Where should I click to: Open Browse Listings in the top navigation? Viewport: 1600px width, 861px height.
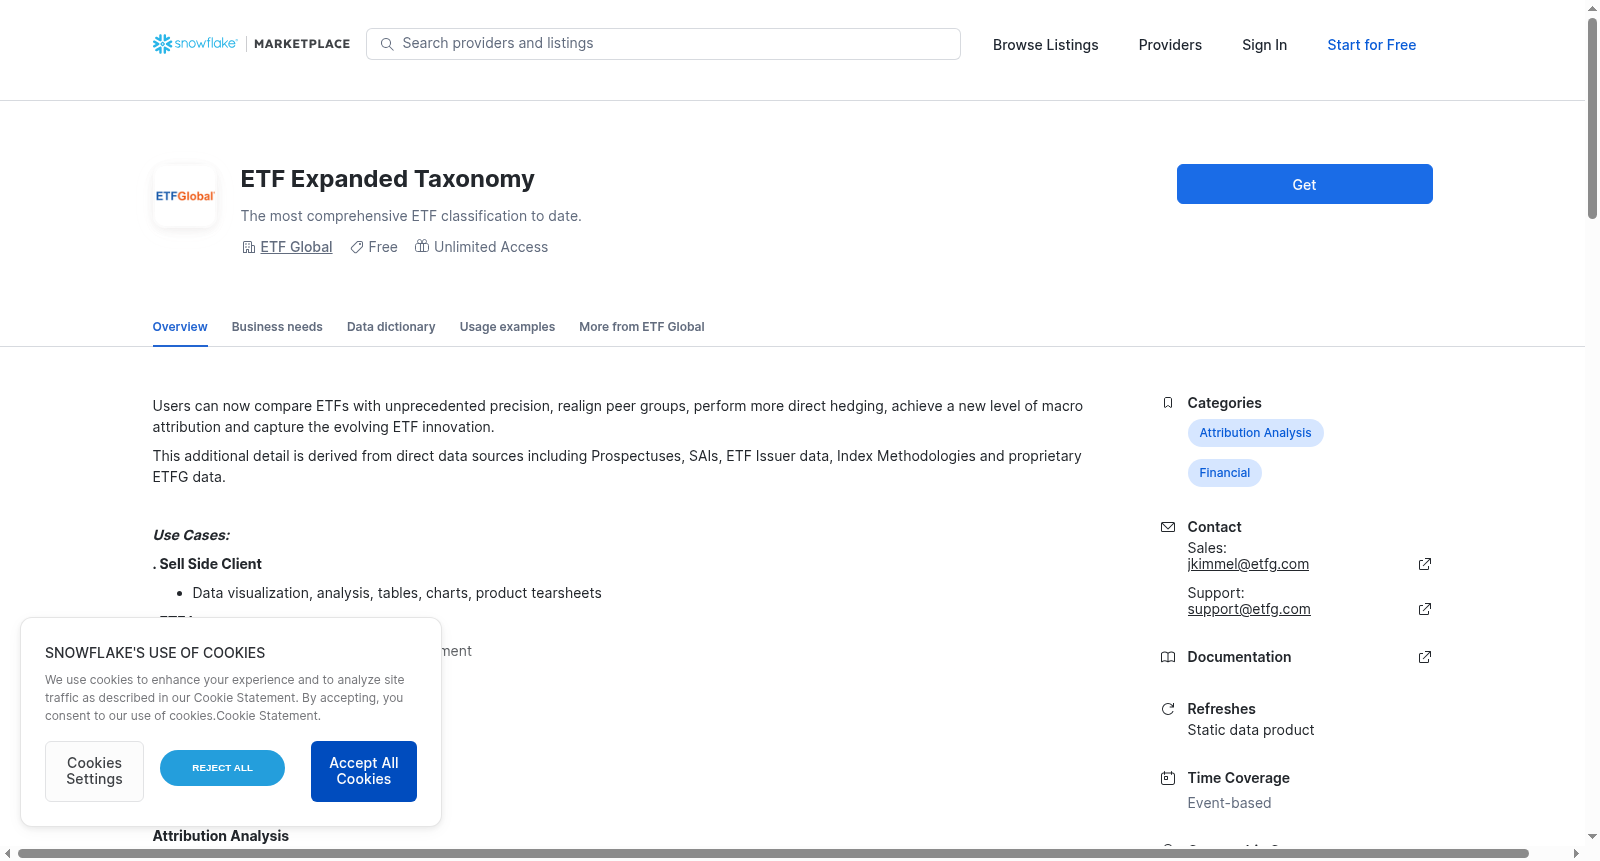click(x=1045, y=45)
